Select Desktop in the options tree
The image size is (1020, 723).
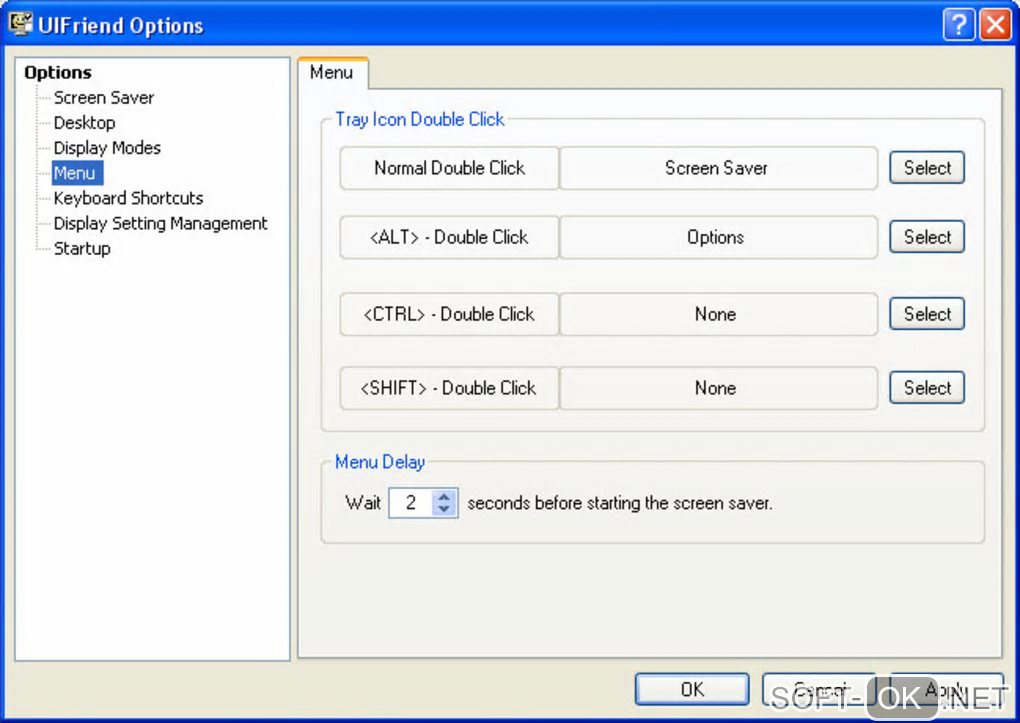click(x=84, y=122)
